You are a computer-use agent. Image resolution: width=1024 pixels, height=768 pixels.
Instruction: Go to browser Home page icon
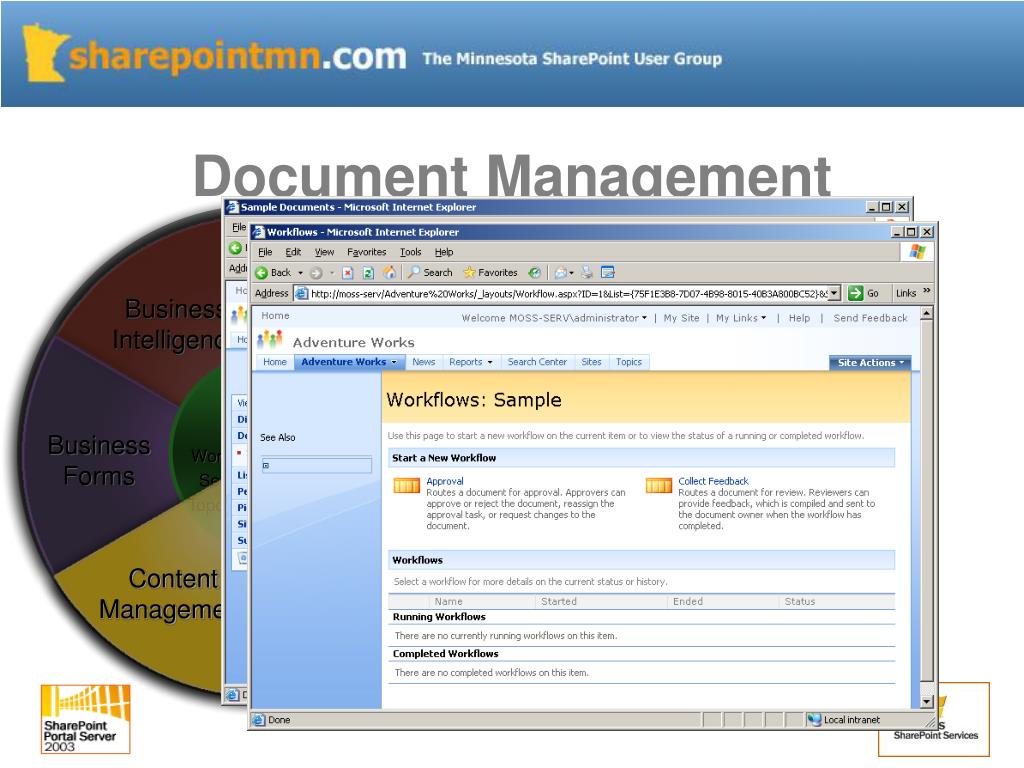(390, 272)
